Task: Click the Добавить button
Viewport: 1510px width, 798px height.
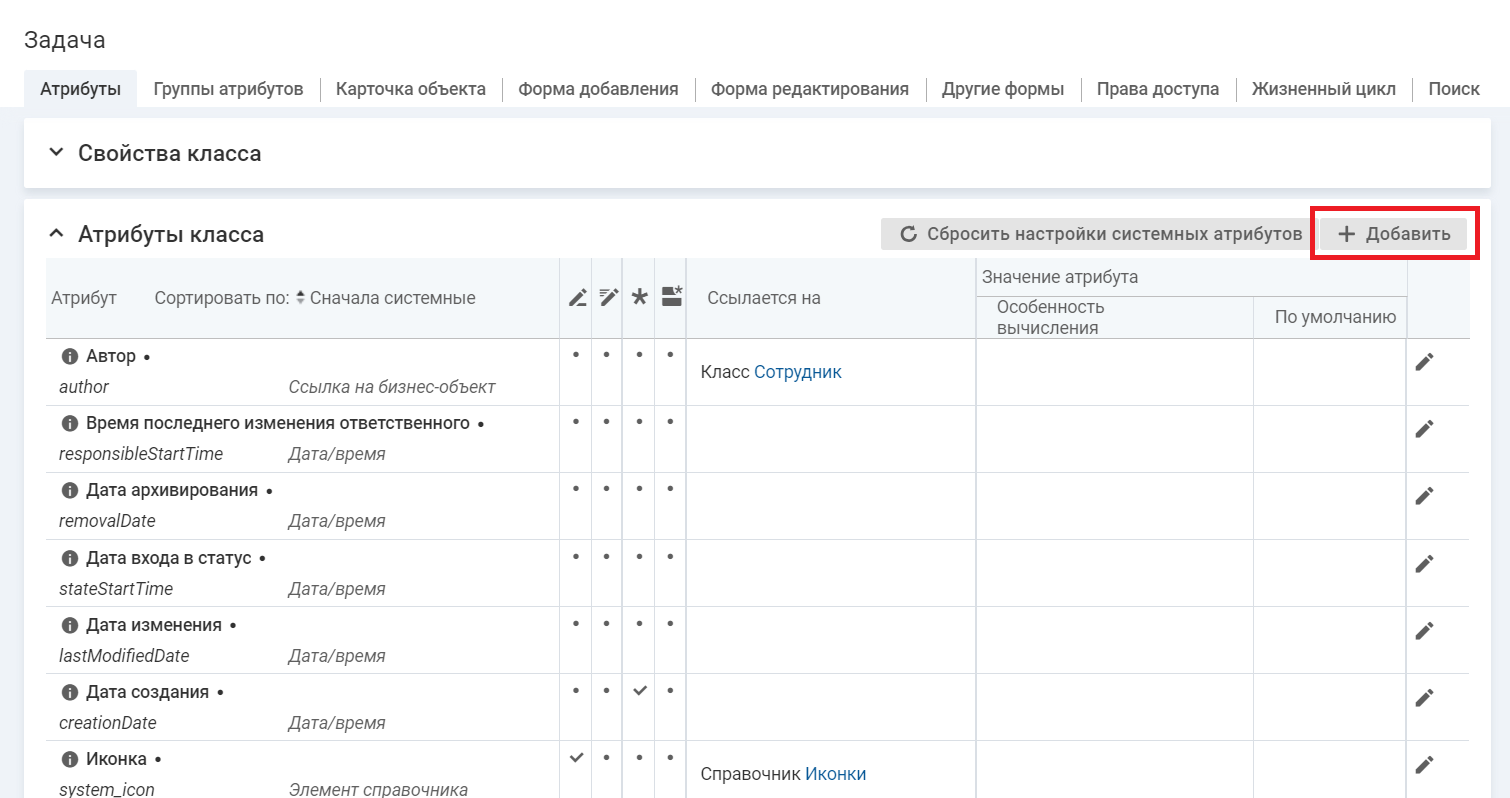Action: [x=1393, y=234]
